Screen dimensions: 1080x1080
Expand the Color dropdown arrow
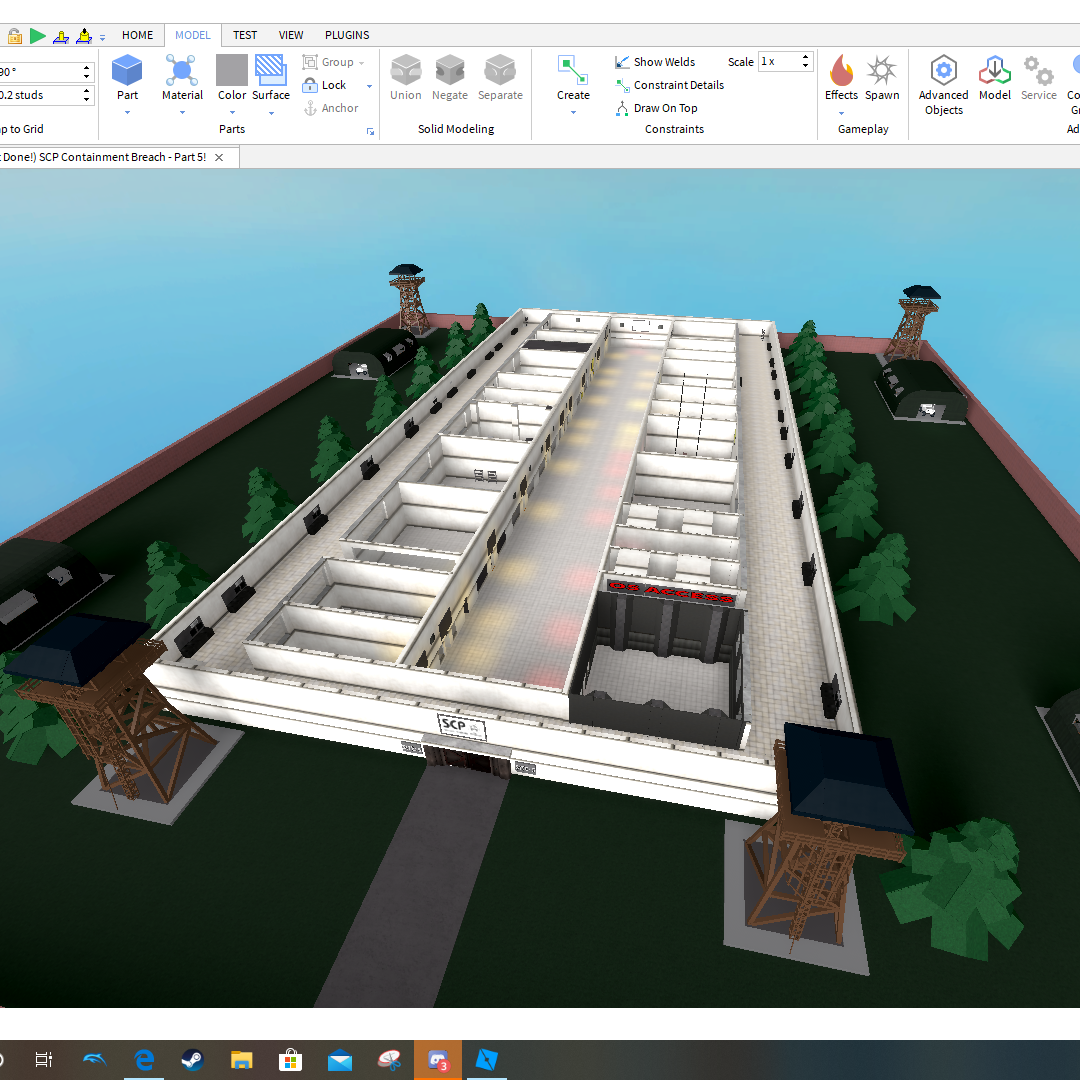pyautogui.click(x=232, y=112)
